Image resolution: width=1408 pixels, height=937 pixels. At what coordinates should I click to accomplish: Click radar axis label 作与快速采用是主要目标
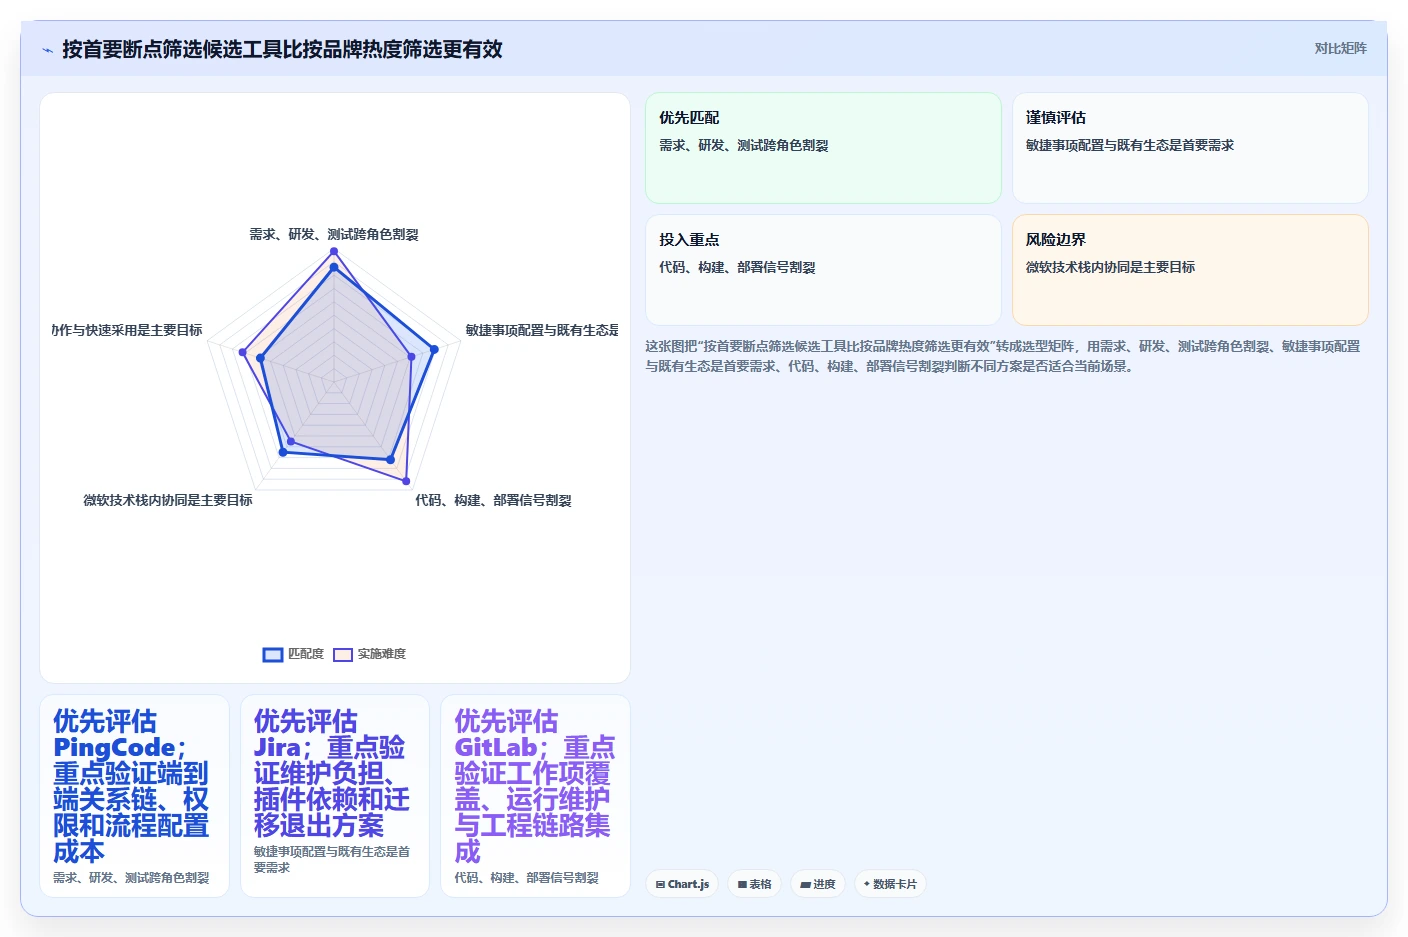coord(127,330)
